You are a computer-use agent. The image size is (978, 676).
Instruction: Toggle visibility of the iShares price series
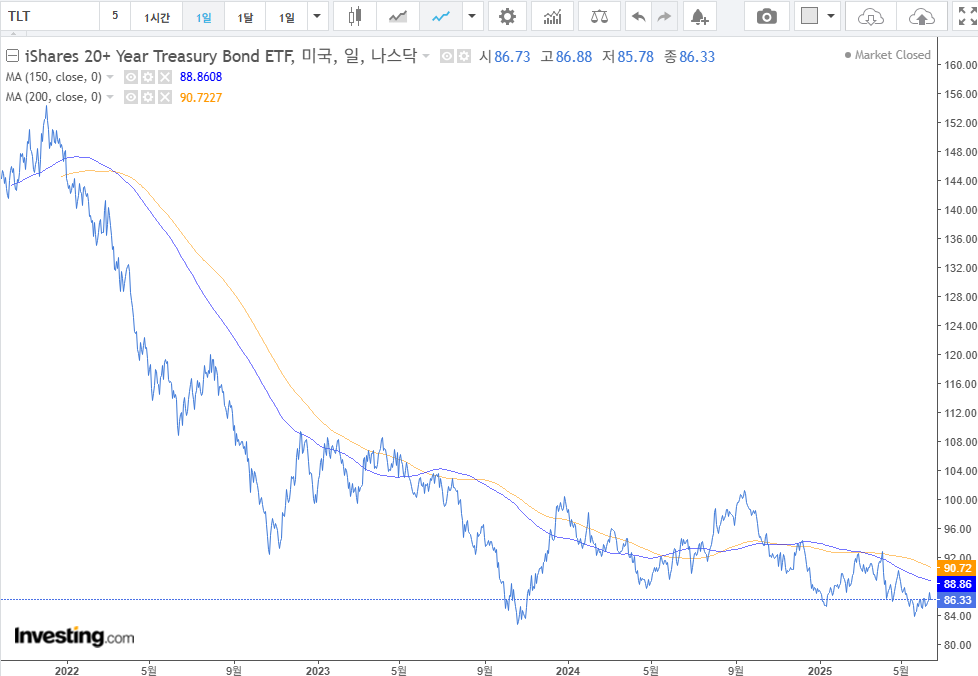coord(447,57)
